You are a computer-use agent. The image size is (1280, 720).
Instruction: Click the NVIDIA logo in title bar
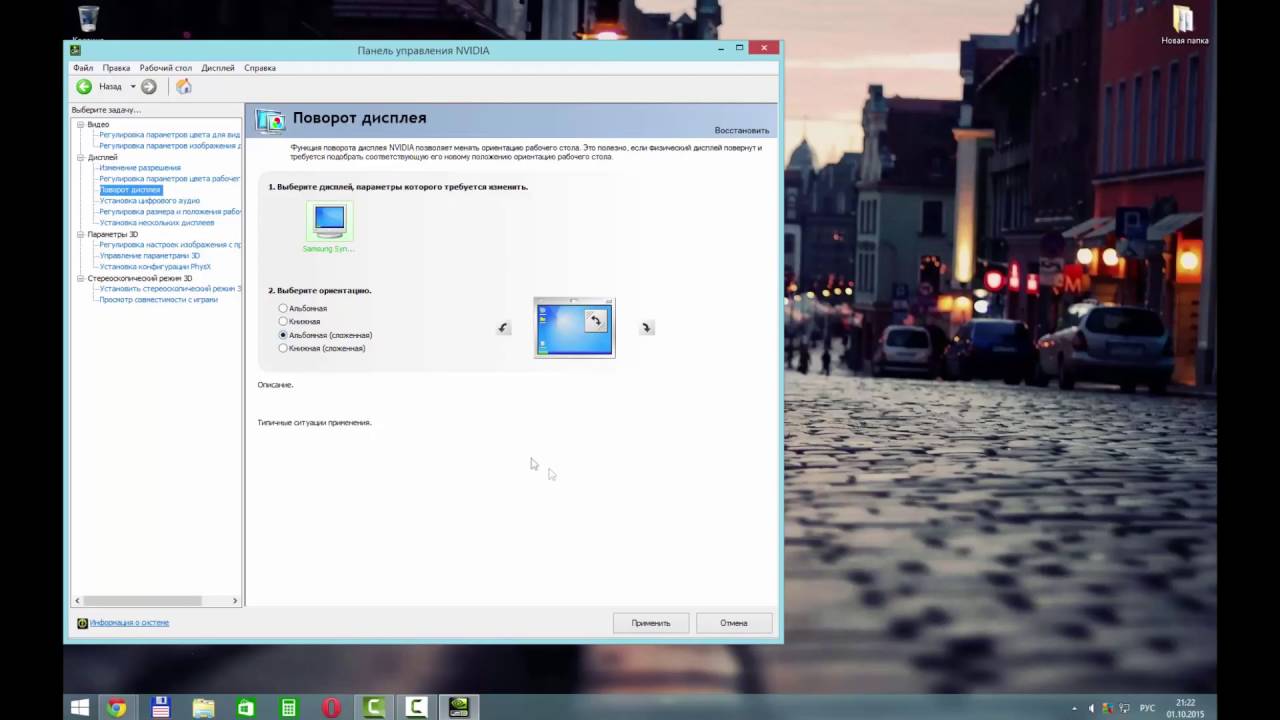point(75,50)
